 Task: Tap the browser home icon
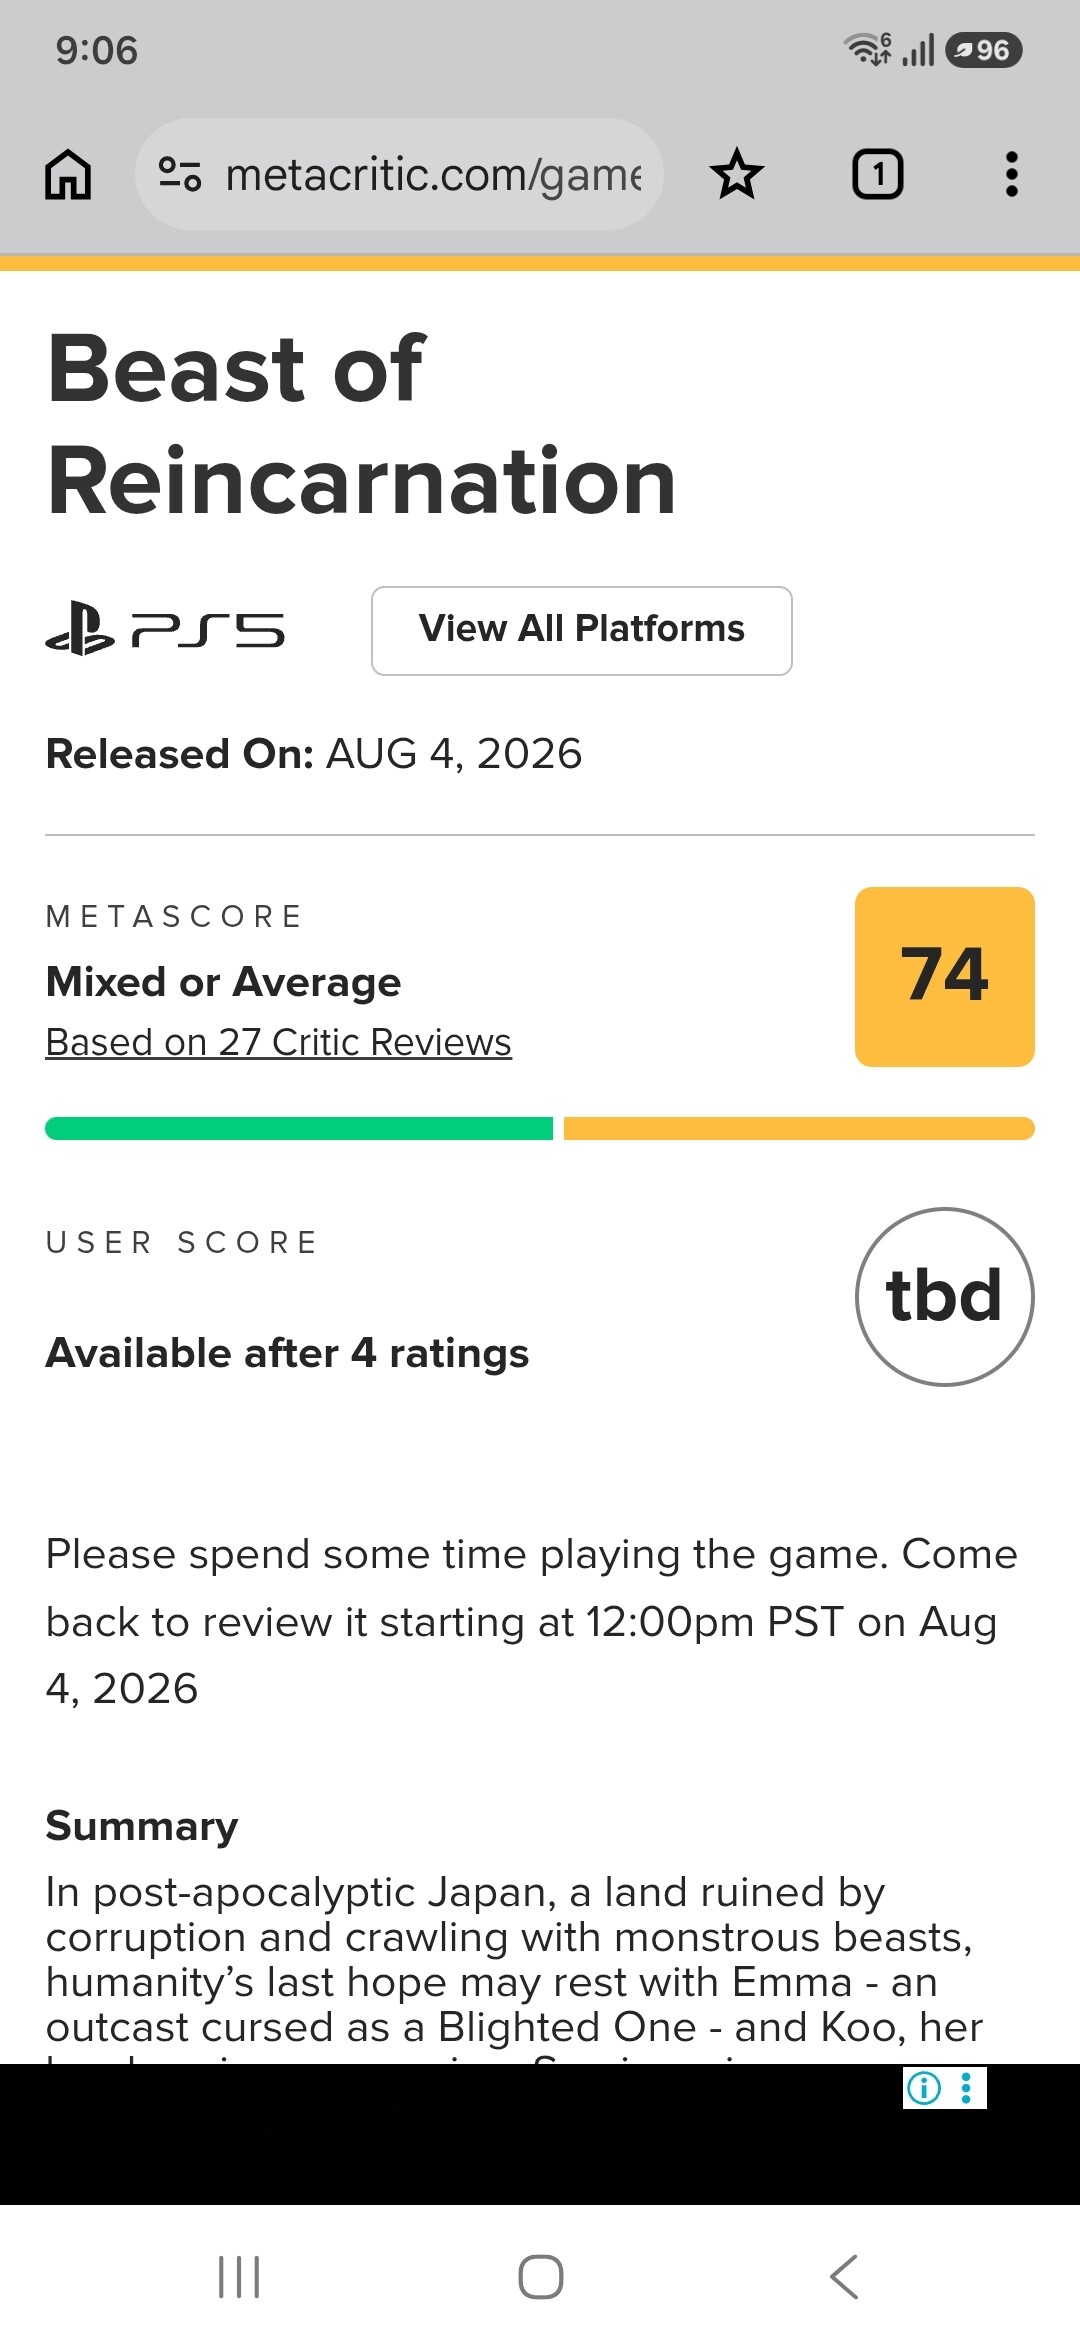point(68,175)
